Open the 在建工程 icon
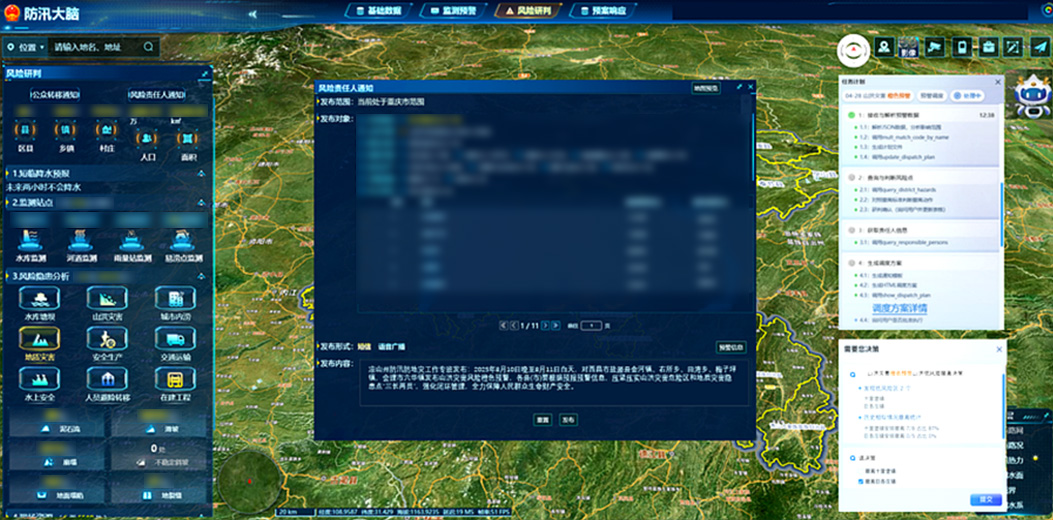Viewport: 1053px width, 520px height. 175,379
